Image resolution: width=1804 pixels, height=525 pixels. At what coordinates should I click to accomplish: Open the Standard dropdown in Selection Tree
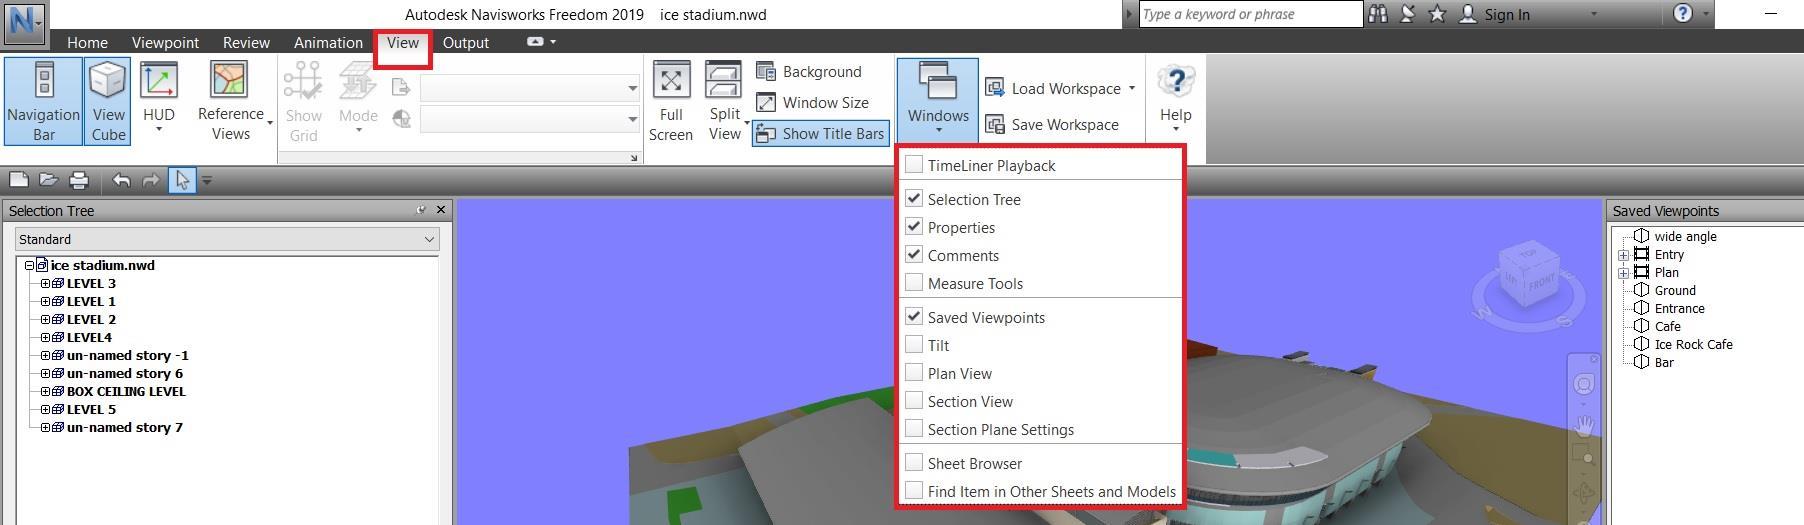(227, 239)
